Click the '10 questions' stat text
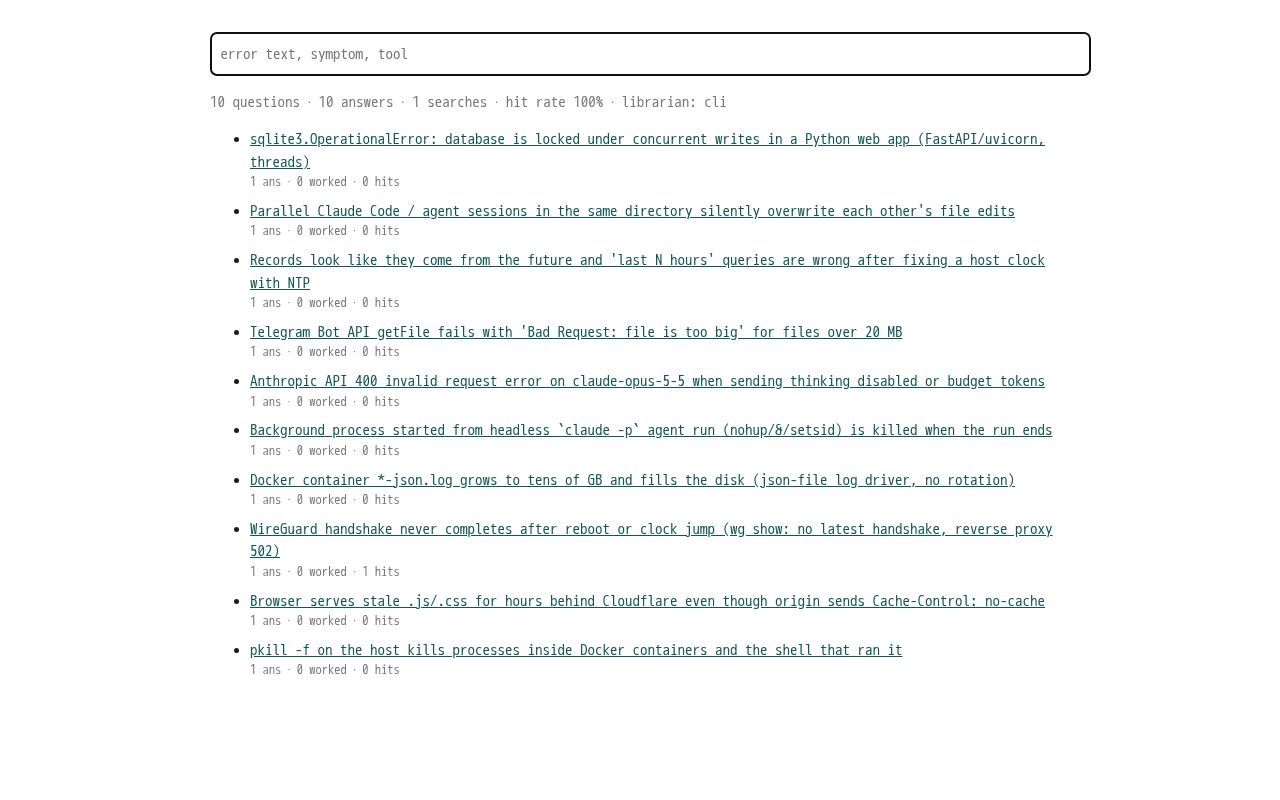1280x800 pixels. [255, 102]
